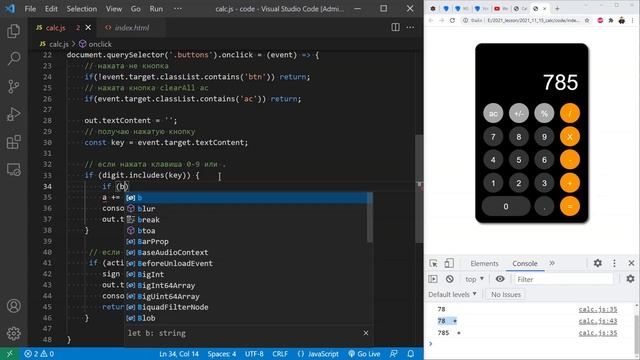640x360 pixels.
Task: Open a new Chrome tab
Action: pos(557,8)
